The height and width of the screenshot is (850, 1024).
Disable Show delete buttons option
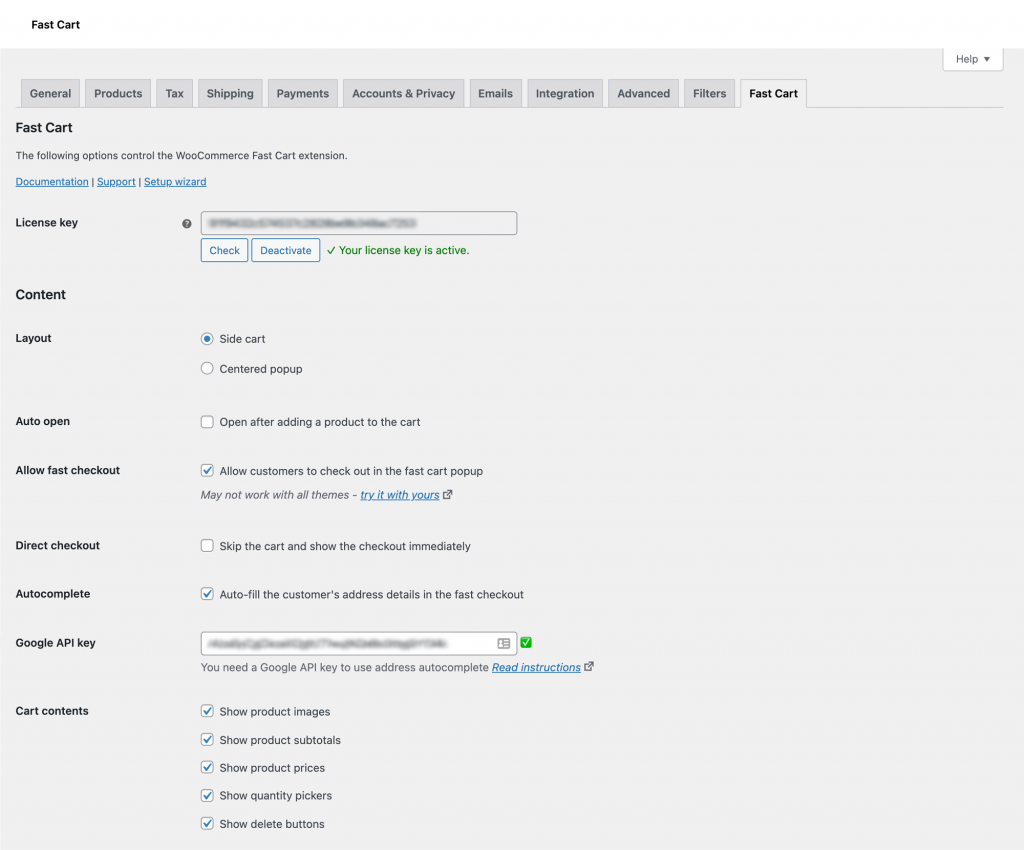point(208,824)
